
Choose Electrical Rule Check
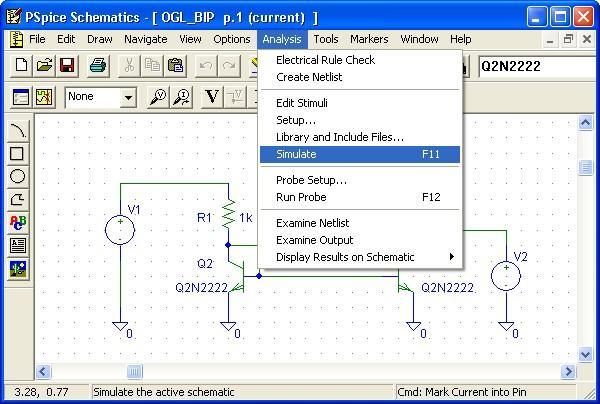[x=360, y=60]
